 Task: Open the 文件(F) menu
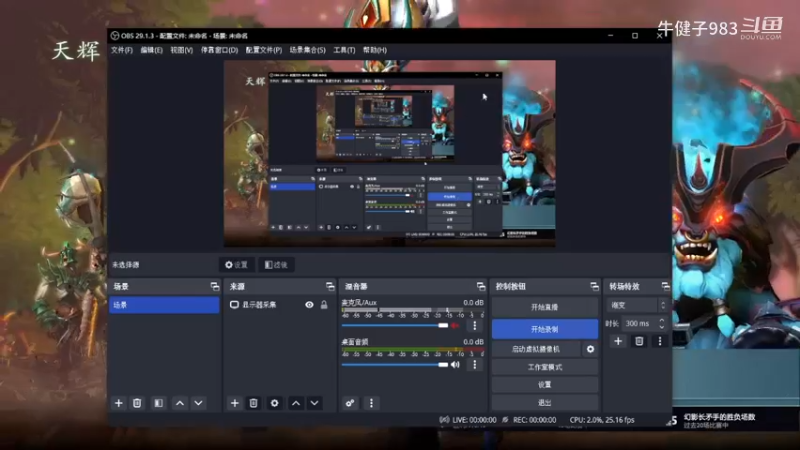[122, 50]
